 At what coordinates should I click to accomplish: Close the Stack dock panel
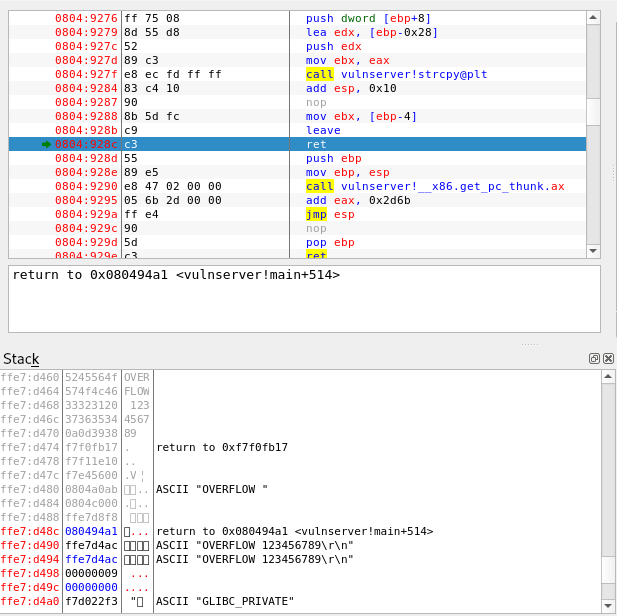[608, 358]
